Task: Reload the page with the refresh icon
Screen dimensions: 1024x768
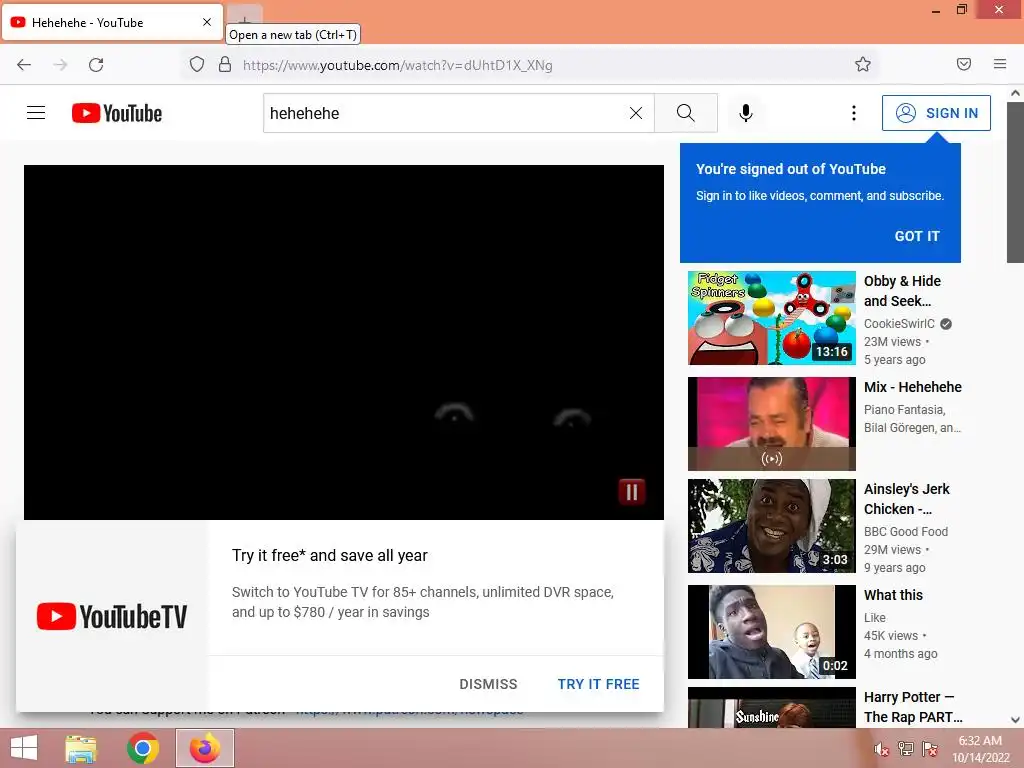Action: pos(96,65)
